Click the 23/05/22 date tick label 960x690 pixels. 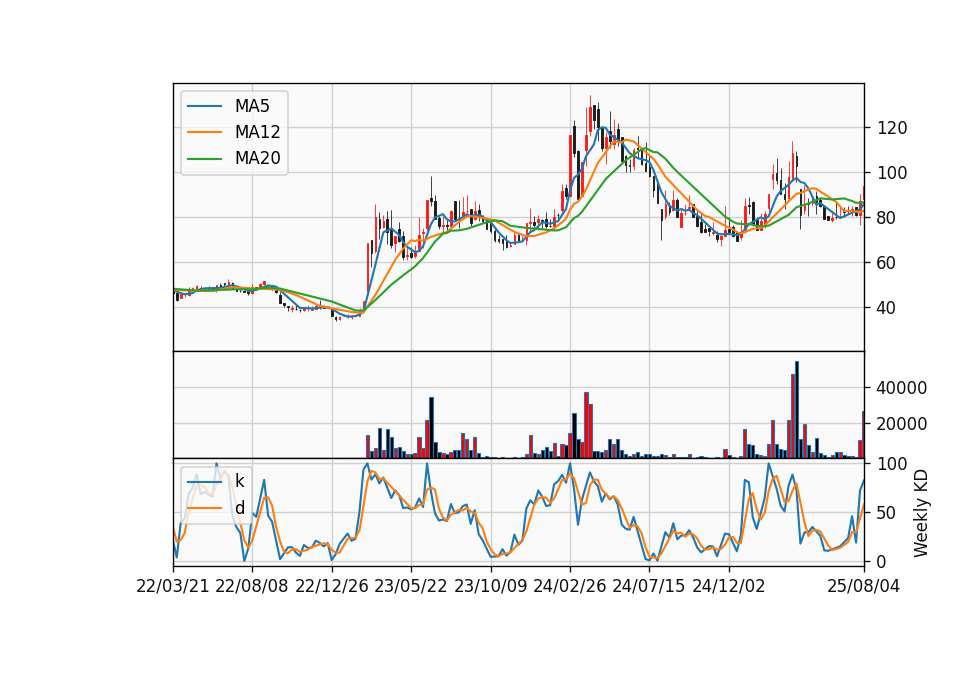[411, 586]
